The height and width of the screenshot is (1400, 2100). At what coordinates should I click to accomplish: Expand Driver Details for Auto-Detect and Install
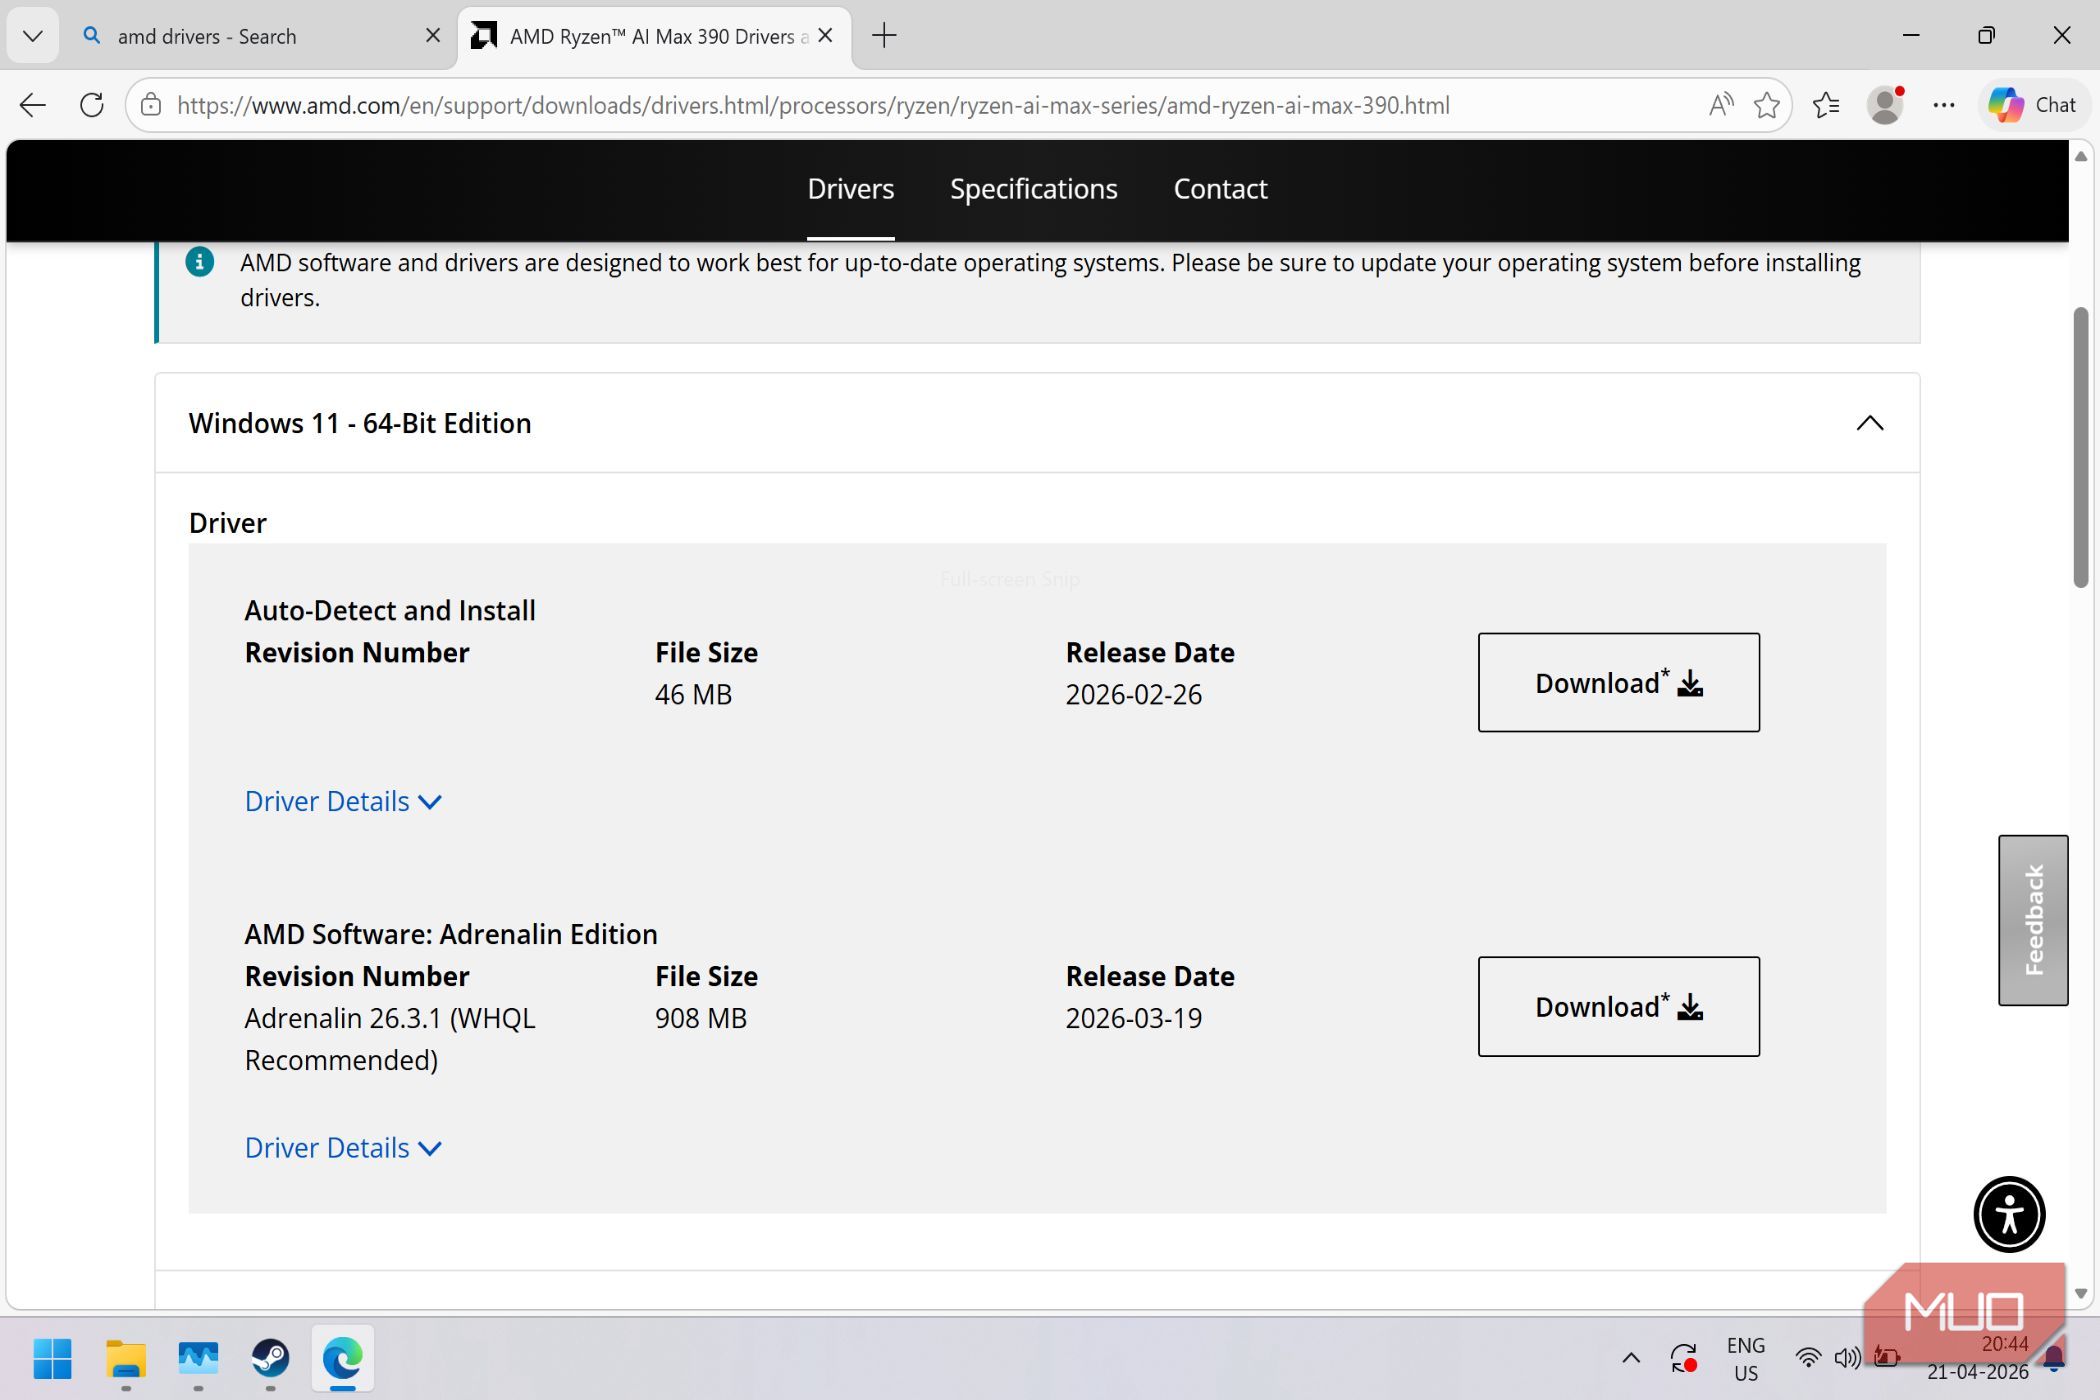point(343,801)
